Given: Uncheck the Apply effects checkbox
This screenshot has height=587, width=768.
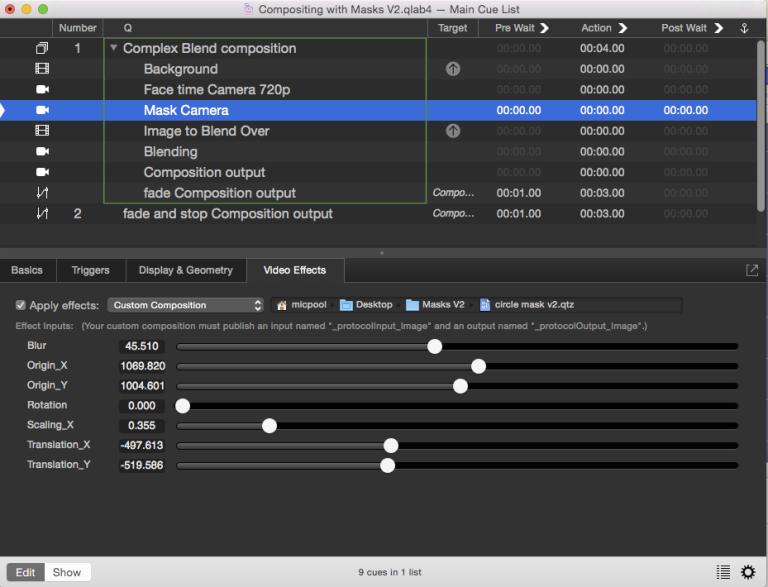Looking at the screenshot, I should point(21,305).
